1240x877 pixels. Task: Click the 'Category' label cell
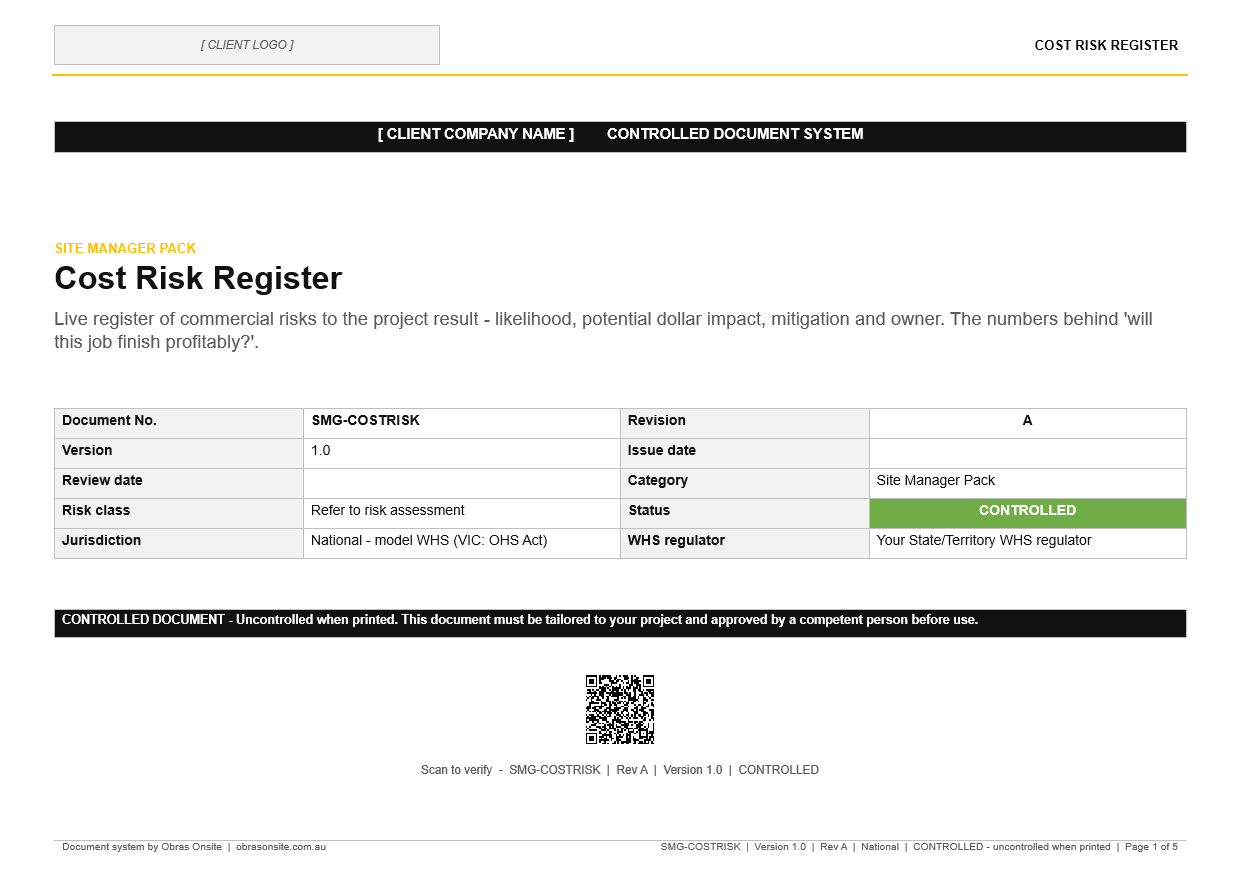tap(745, 483)
